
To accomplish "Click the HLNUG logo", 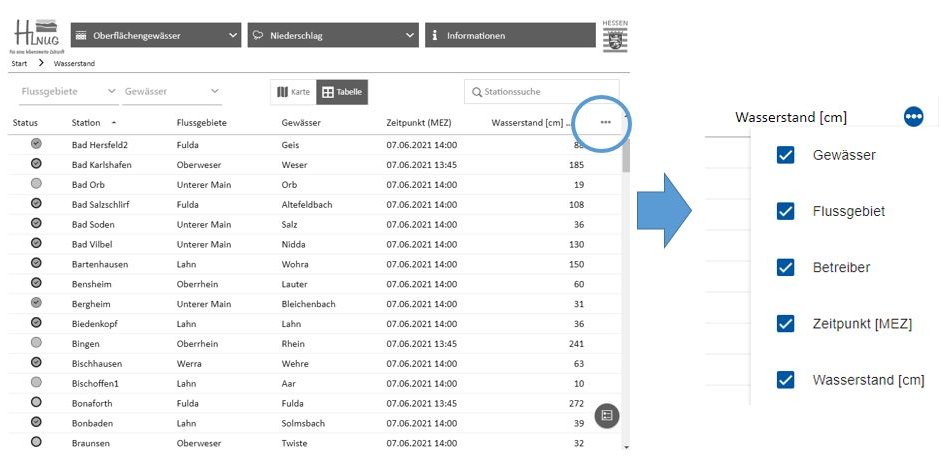I will coord(33,35).
